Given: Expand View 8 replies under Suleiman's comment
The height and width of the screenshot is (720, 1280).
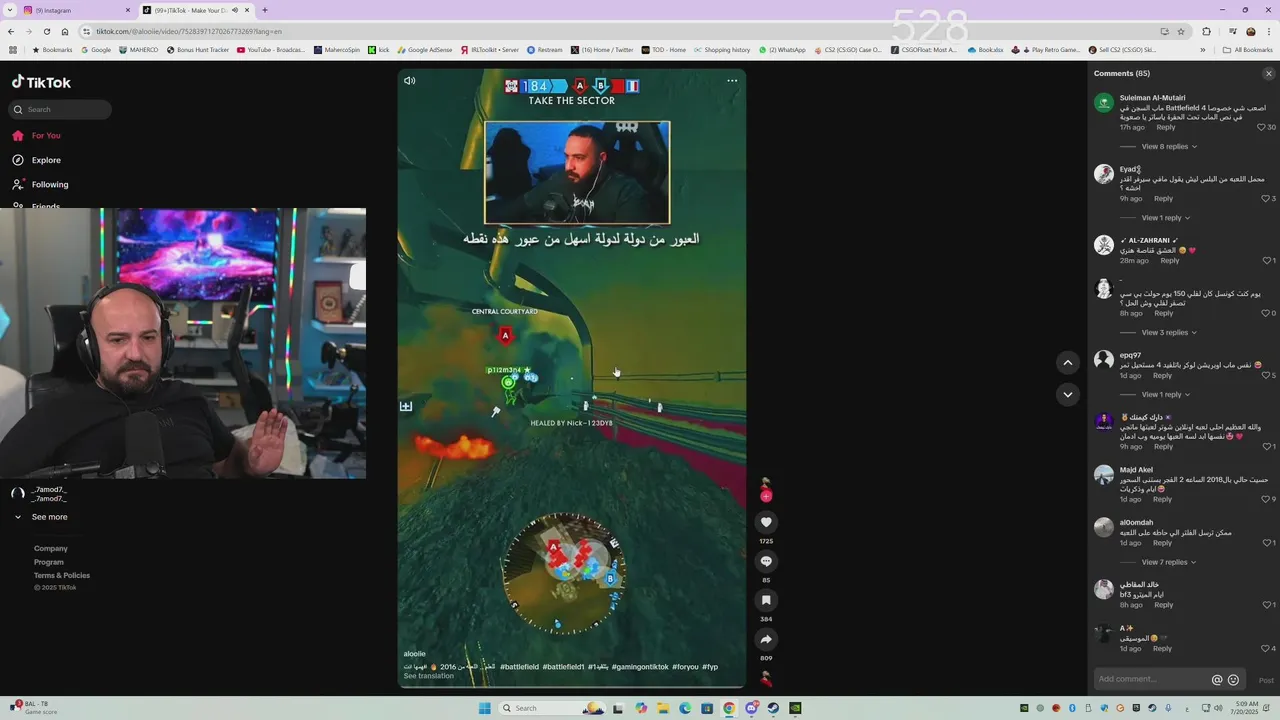Looking at the screenshot, I should (x=1169, y=146).
